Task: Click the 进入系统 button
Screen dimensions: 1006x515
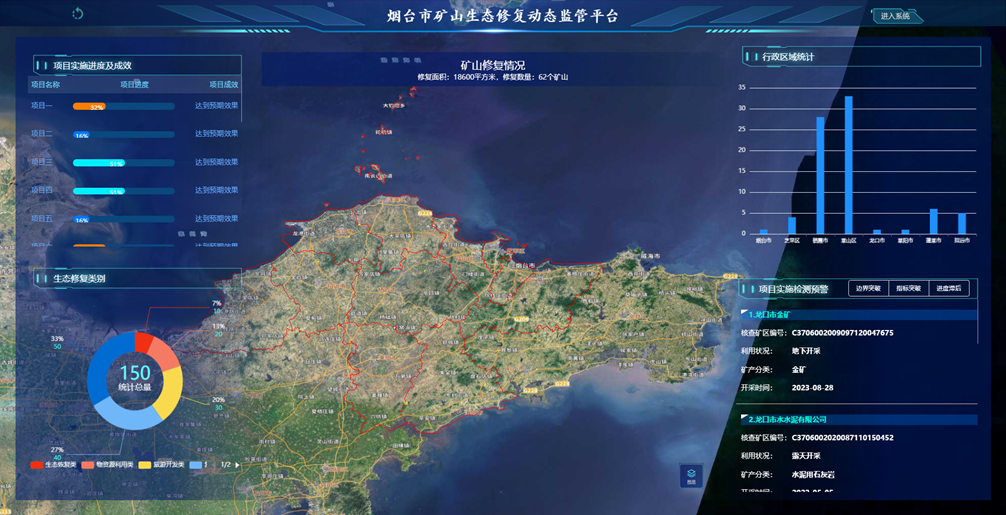Action: [895, 16]
